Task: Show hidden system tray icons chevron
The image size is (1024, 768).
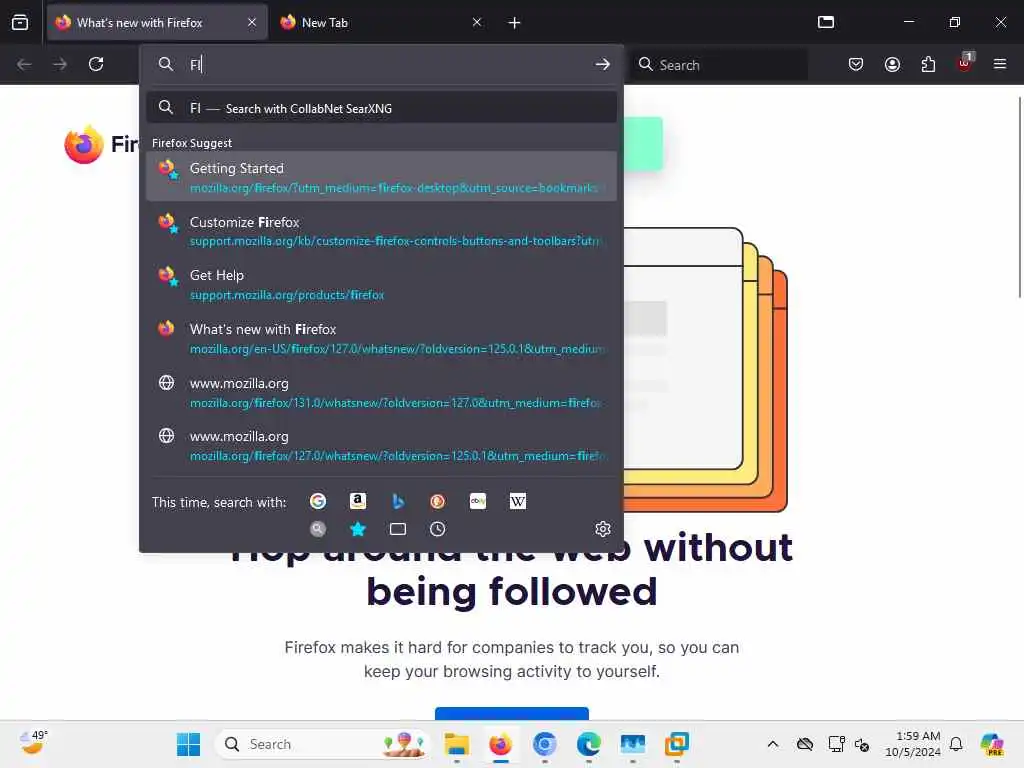Action: point(773,744)
